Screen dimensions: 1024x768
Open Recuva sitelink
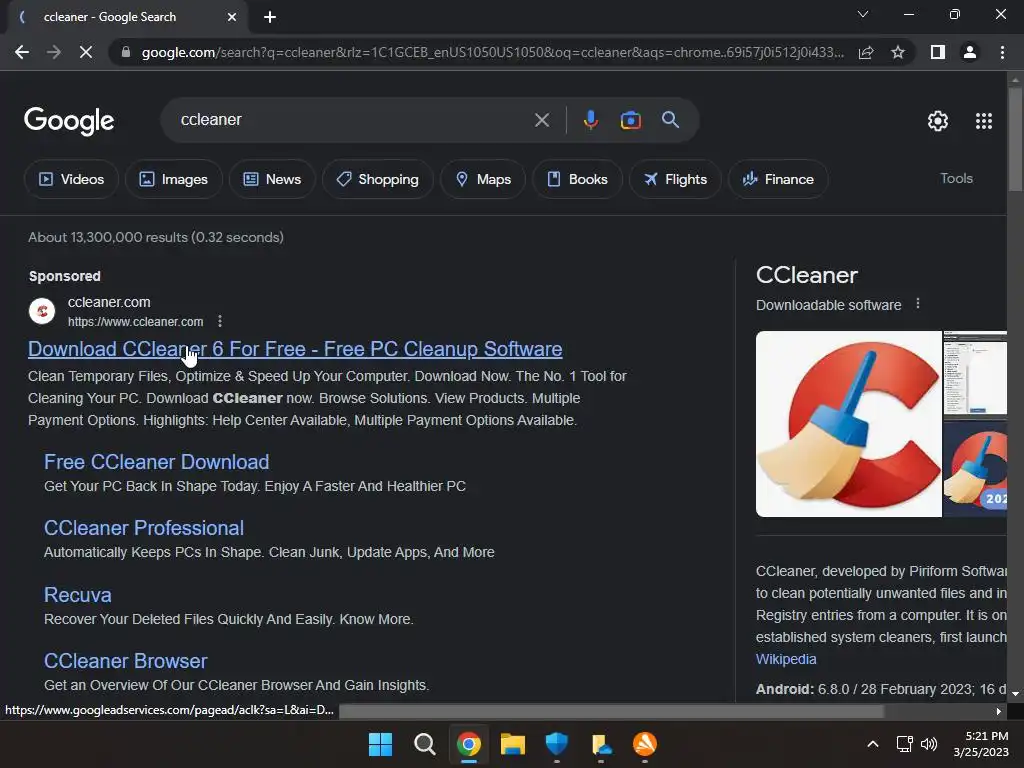pyautogui.click(x=78, y=595)
